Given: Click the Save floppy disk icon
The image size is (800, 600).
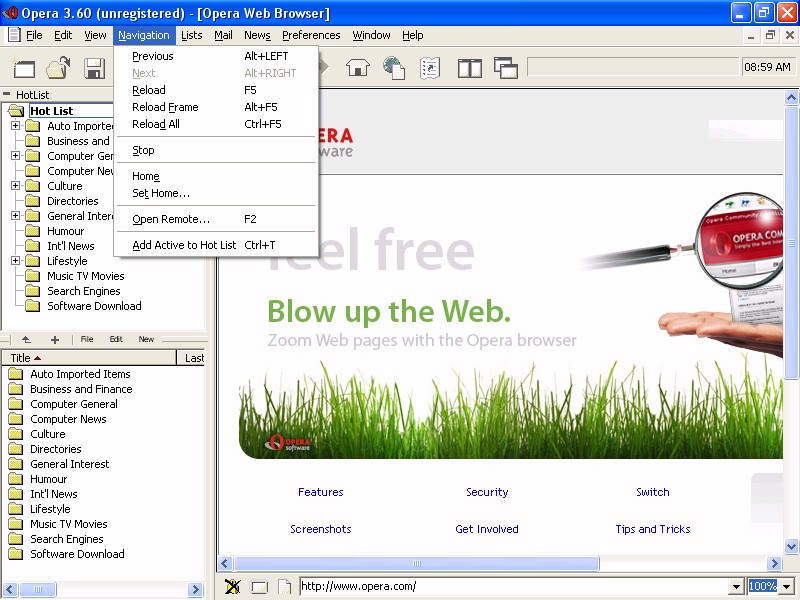Looking at the screenshot, I should [x=94, y=68].
